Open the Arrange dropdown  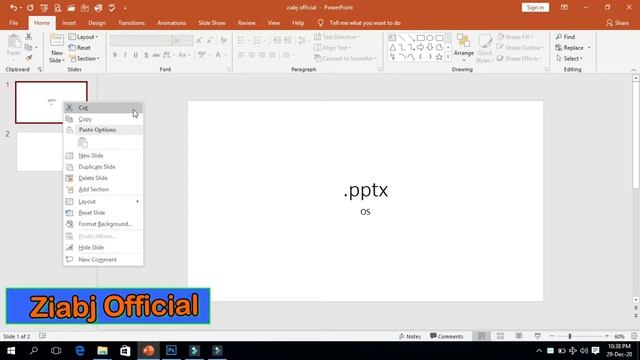point(464,48)
